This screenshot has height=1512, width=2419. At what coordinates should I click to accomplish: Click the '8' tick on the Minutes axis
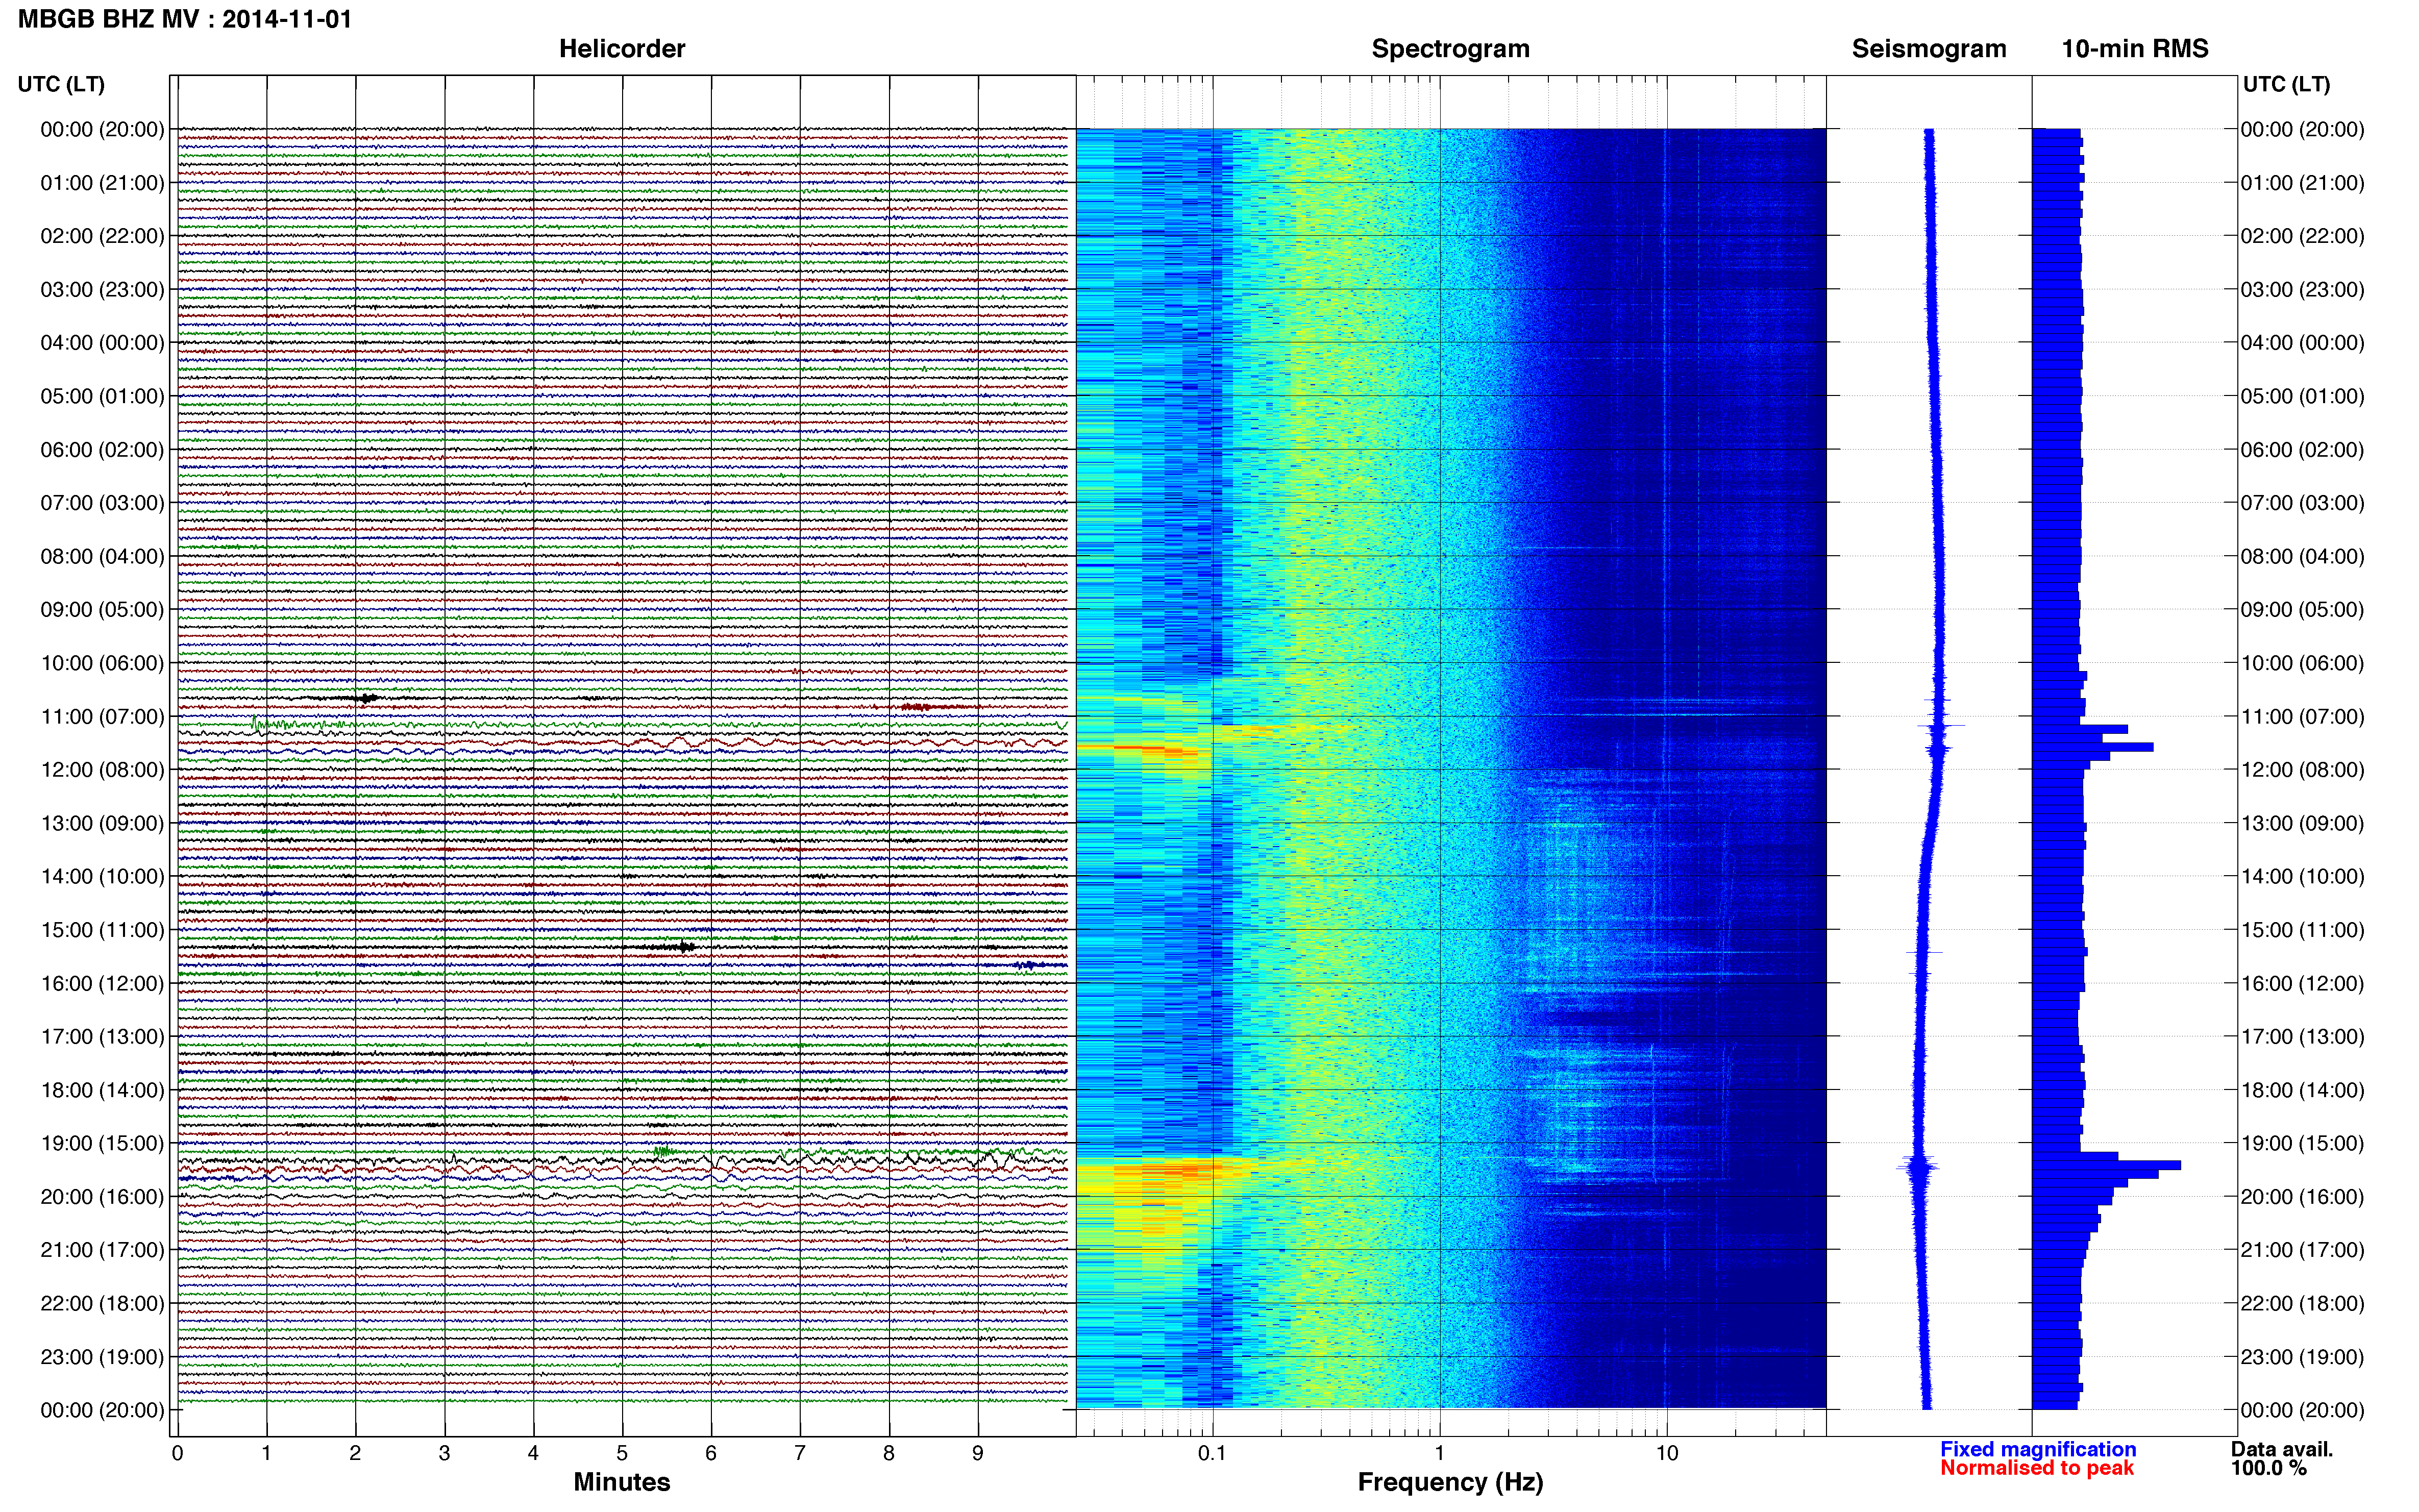coord(889,1453)
